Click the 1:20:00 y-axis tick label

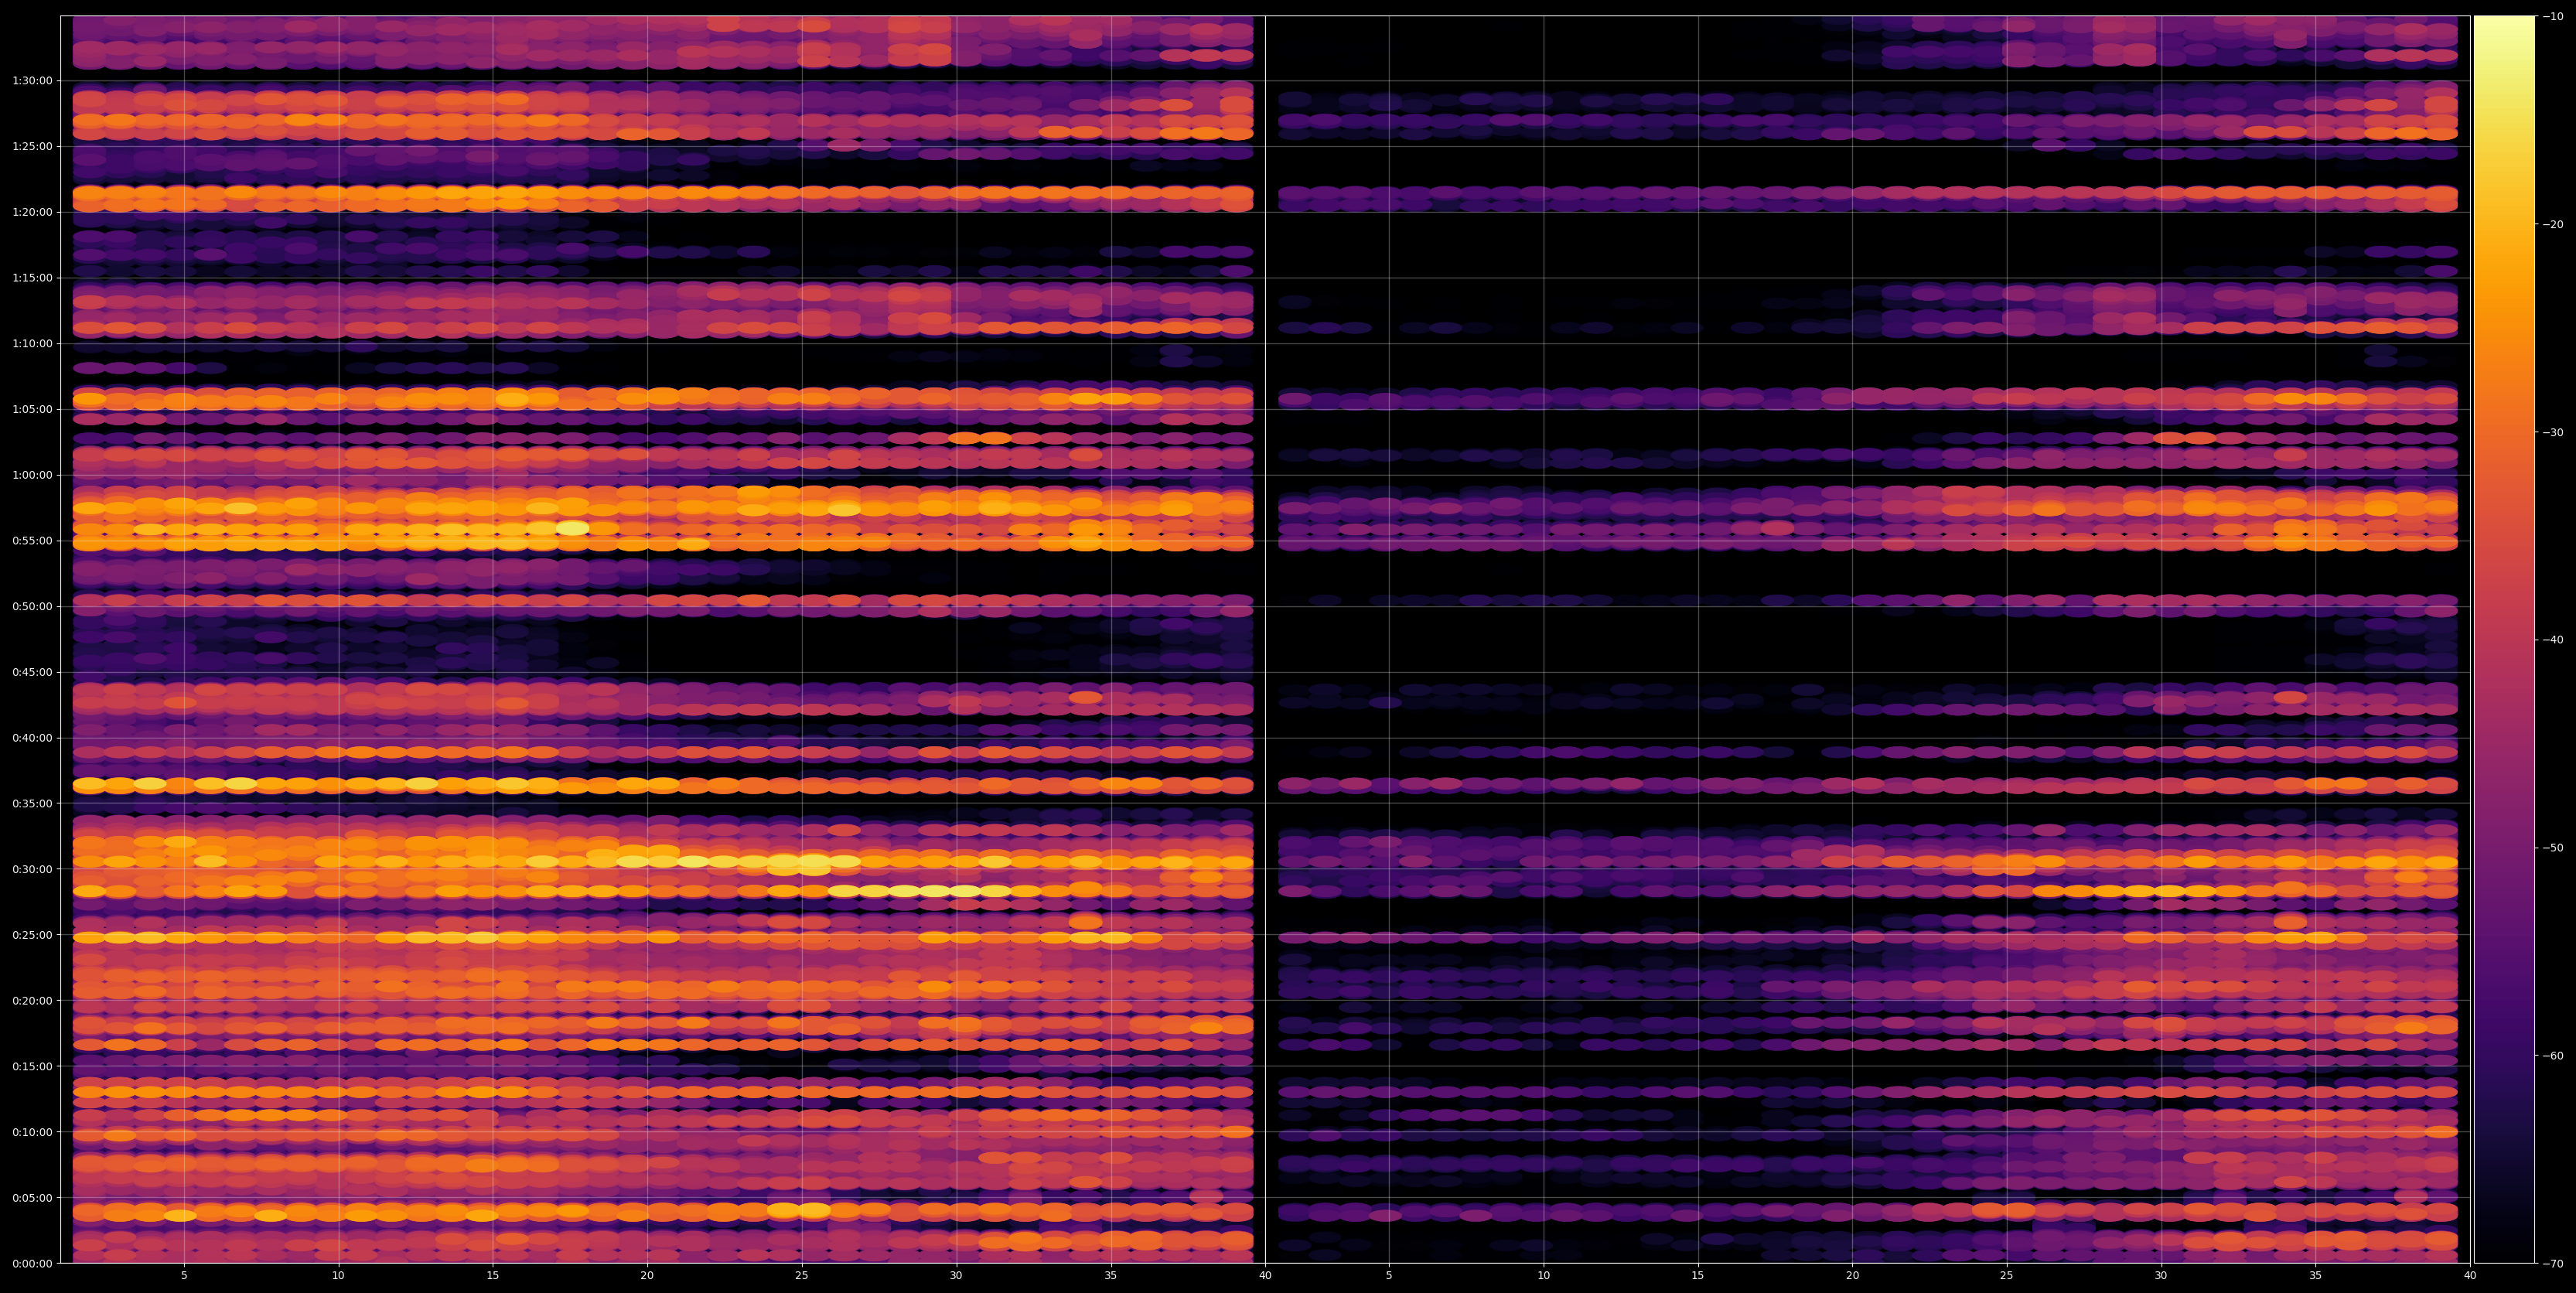coord(32,212)
